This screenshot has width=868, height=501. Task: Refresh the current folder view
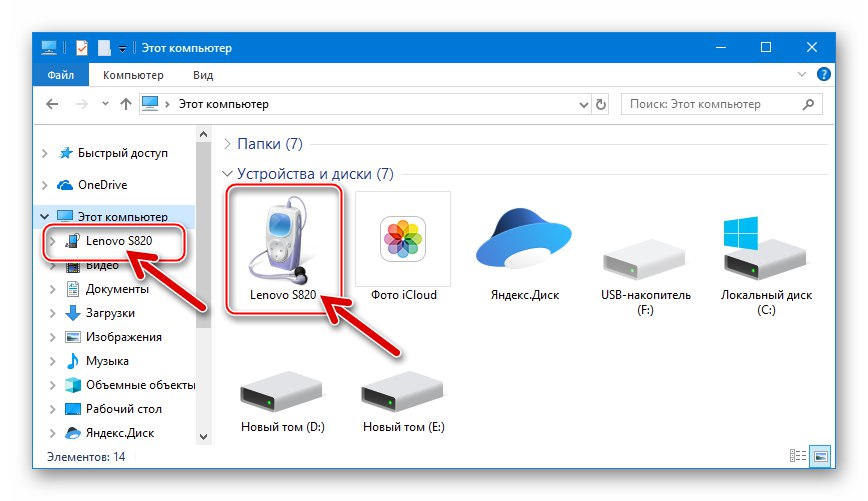(x=601, y=104)
